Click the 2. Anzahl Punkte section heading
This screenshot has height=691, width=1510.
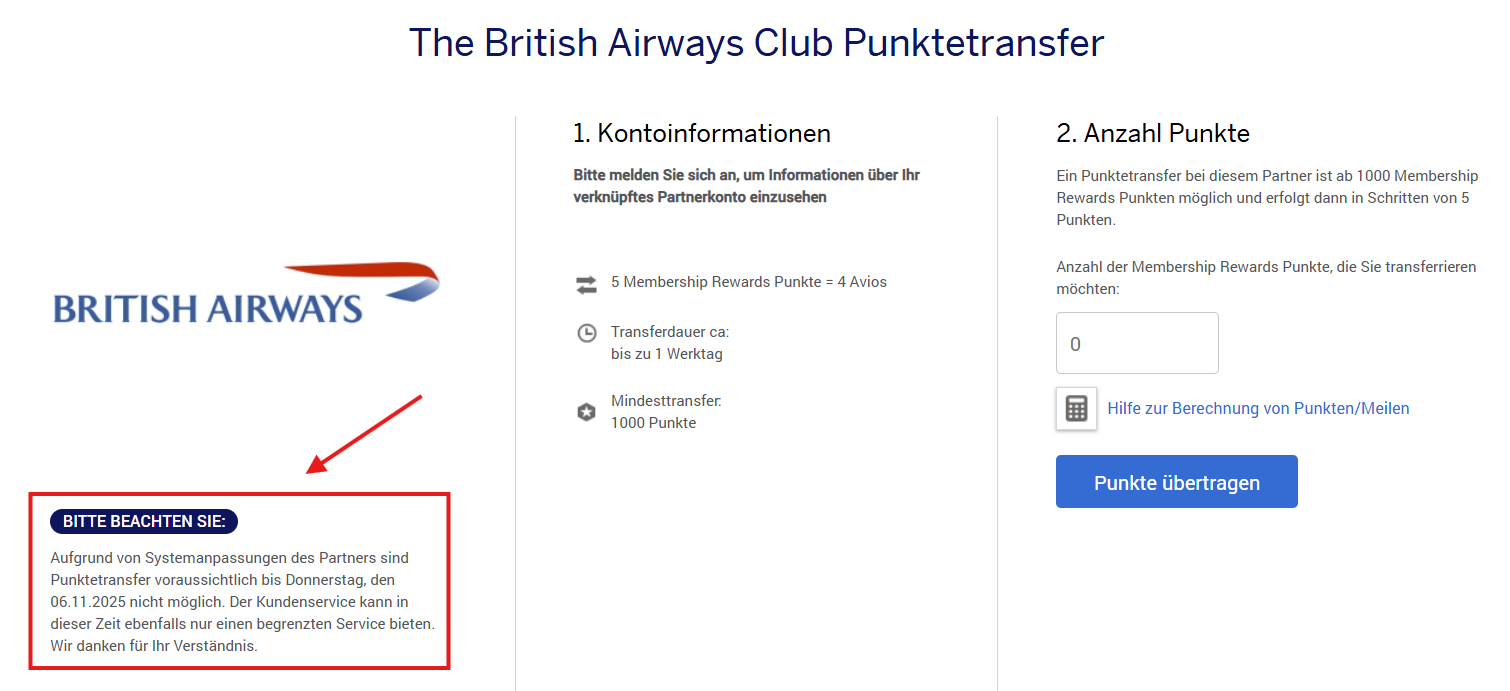pyautogui.click(x=1152, y=132)
